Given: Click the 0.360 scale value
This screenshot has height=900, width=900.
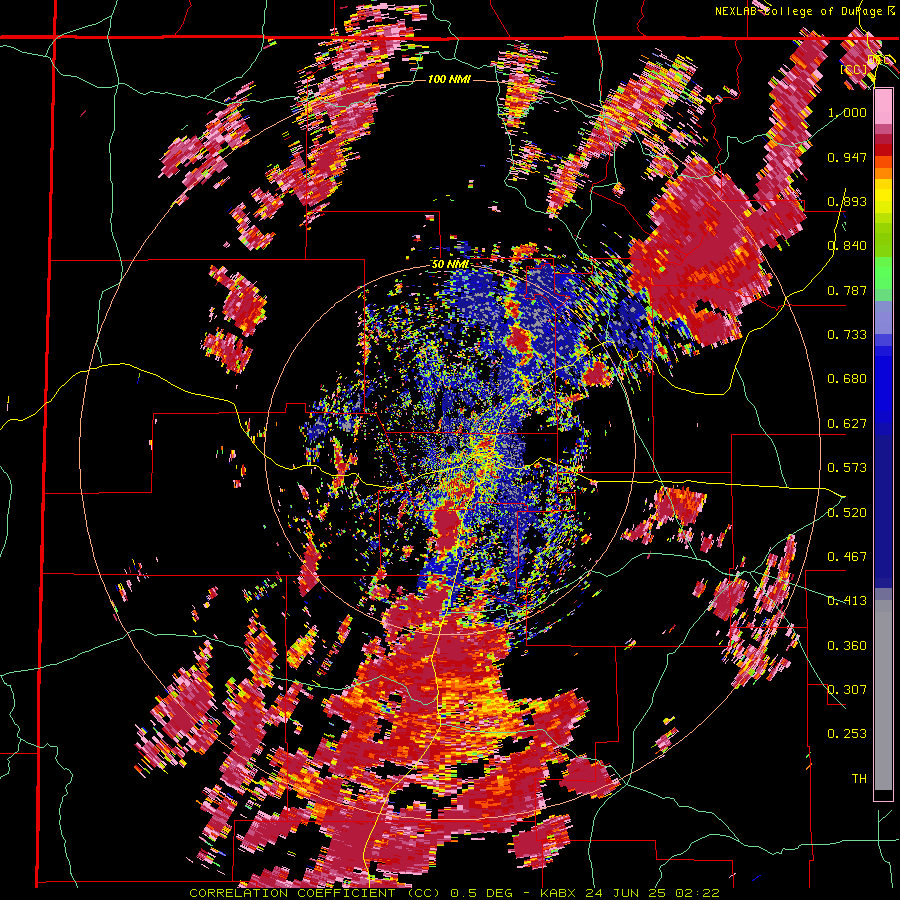Looking at the screenshot, I should (x=847, y=646).
